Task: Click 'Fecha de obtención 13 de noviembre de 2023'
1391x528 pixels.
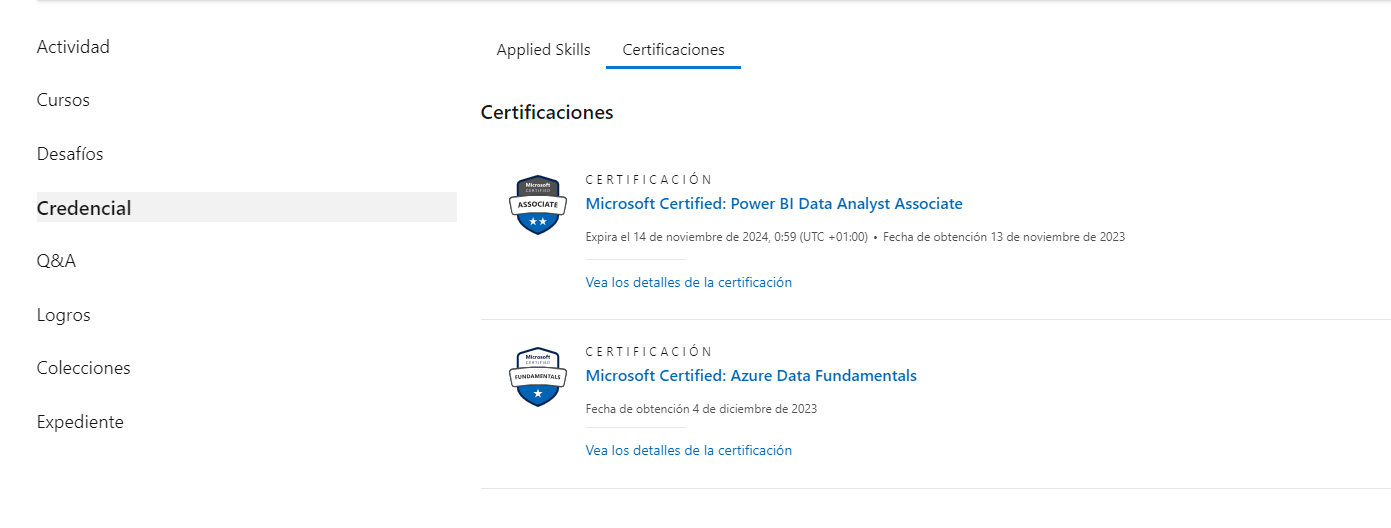Action: 1004,237
